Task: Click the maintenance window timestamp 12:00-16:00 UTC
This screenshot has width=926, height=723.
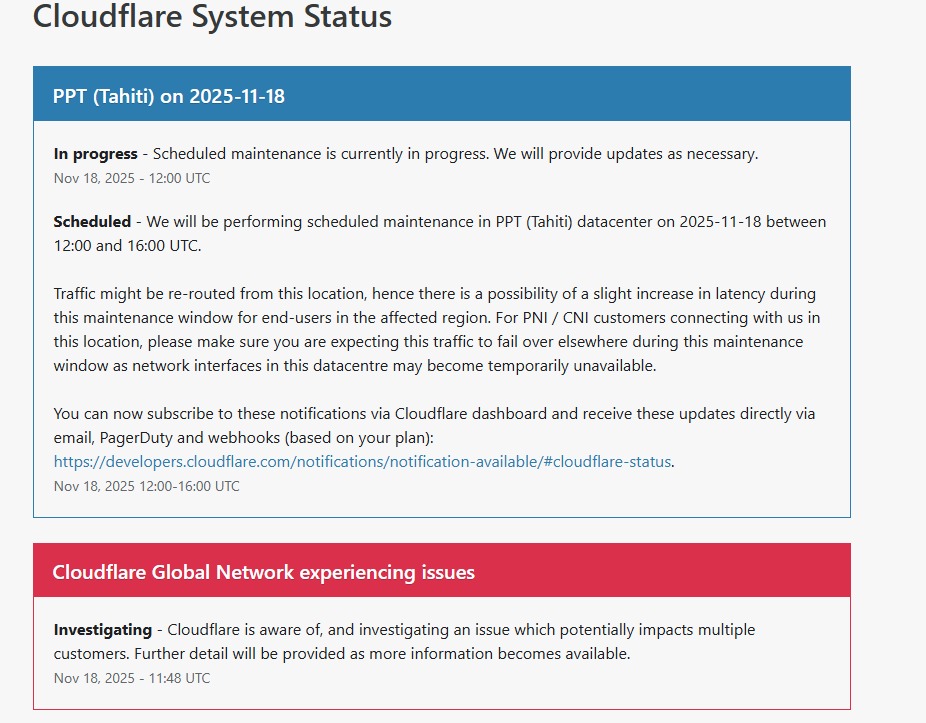Action: 146,486
